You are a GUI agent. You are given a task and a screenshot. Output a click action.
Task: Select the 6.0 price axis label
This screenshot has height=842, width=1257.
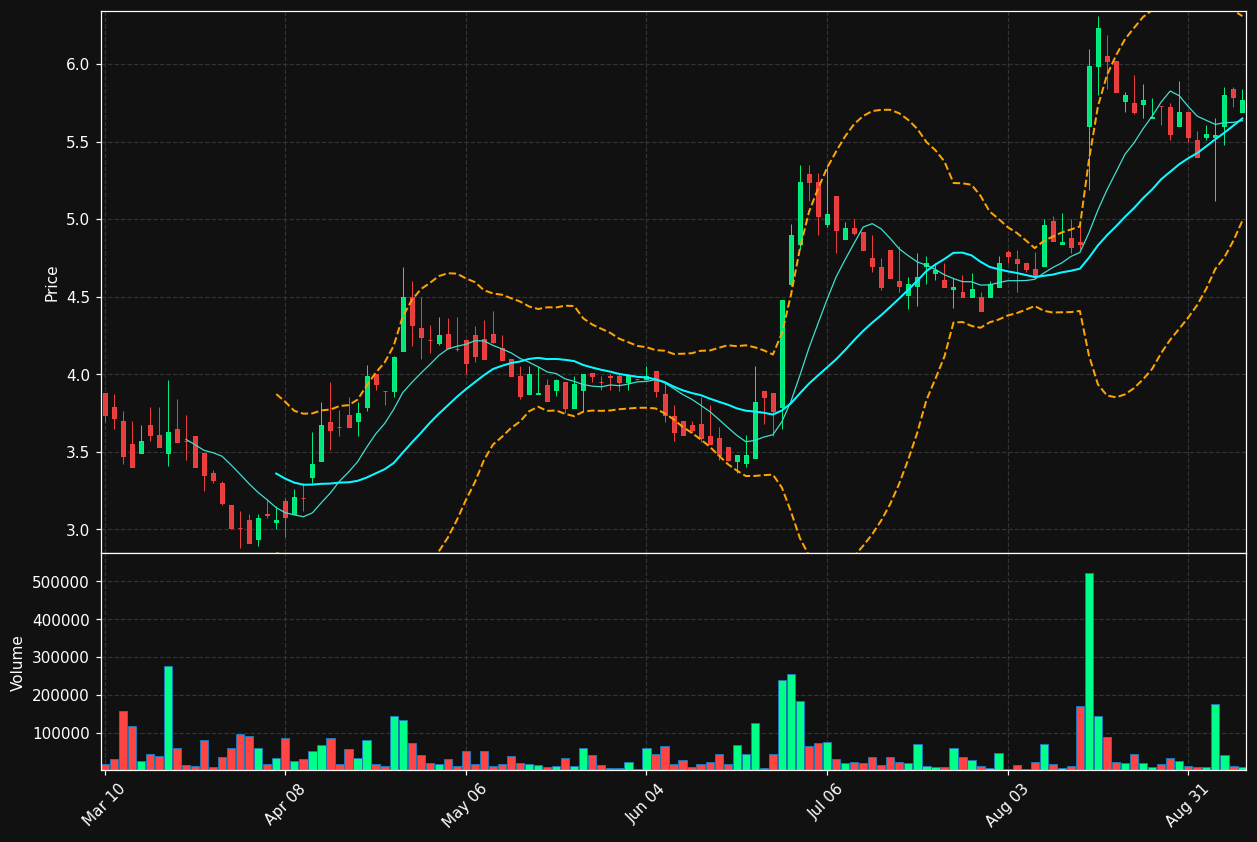(77, 65)
